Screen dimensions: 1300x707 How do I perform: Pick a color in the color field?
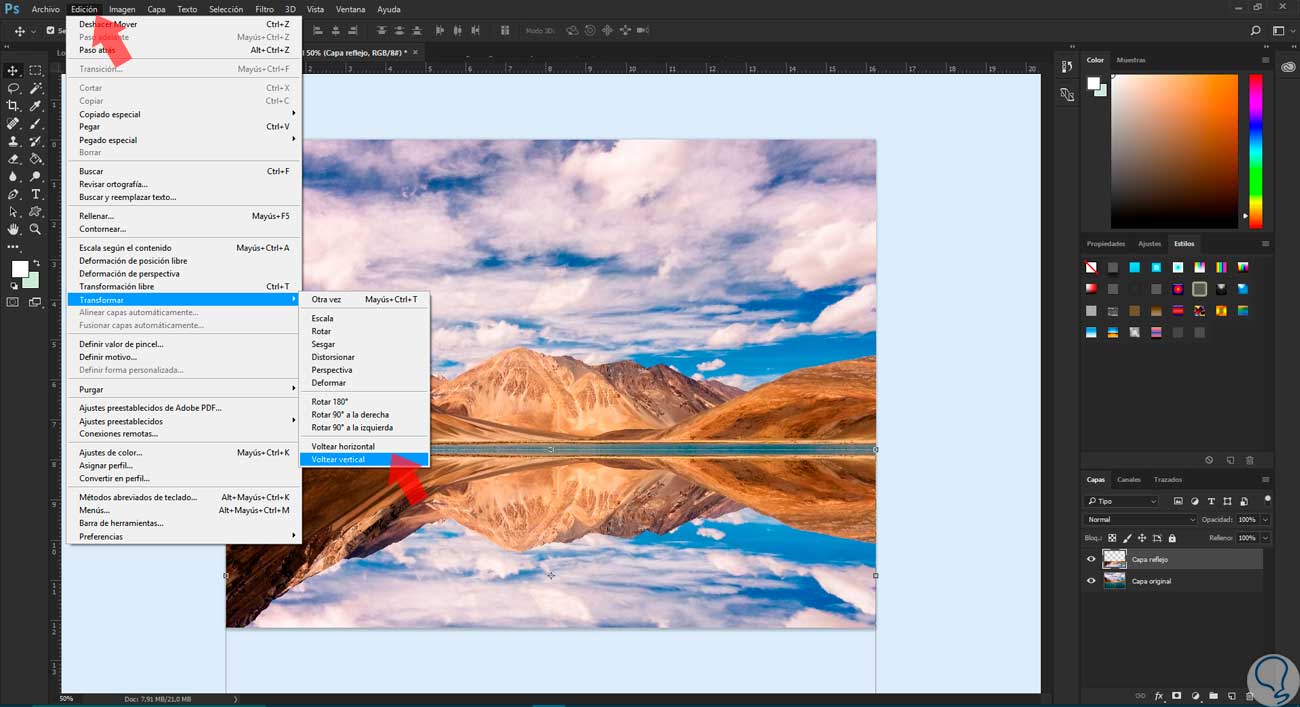point(1175,152)
